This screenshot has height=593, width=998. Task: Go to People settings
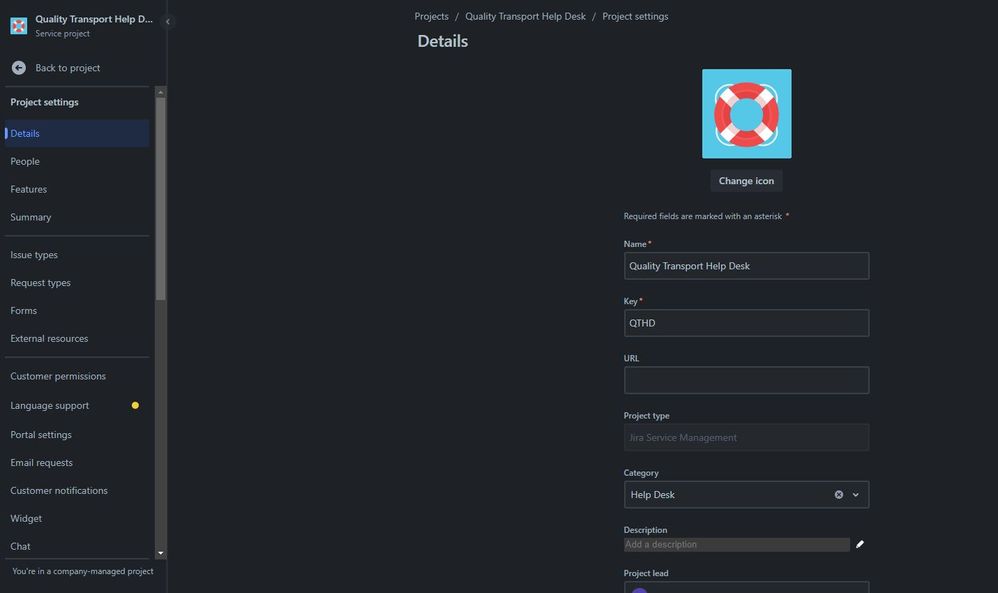tap(77, 162)
